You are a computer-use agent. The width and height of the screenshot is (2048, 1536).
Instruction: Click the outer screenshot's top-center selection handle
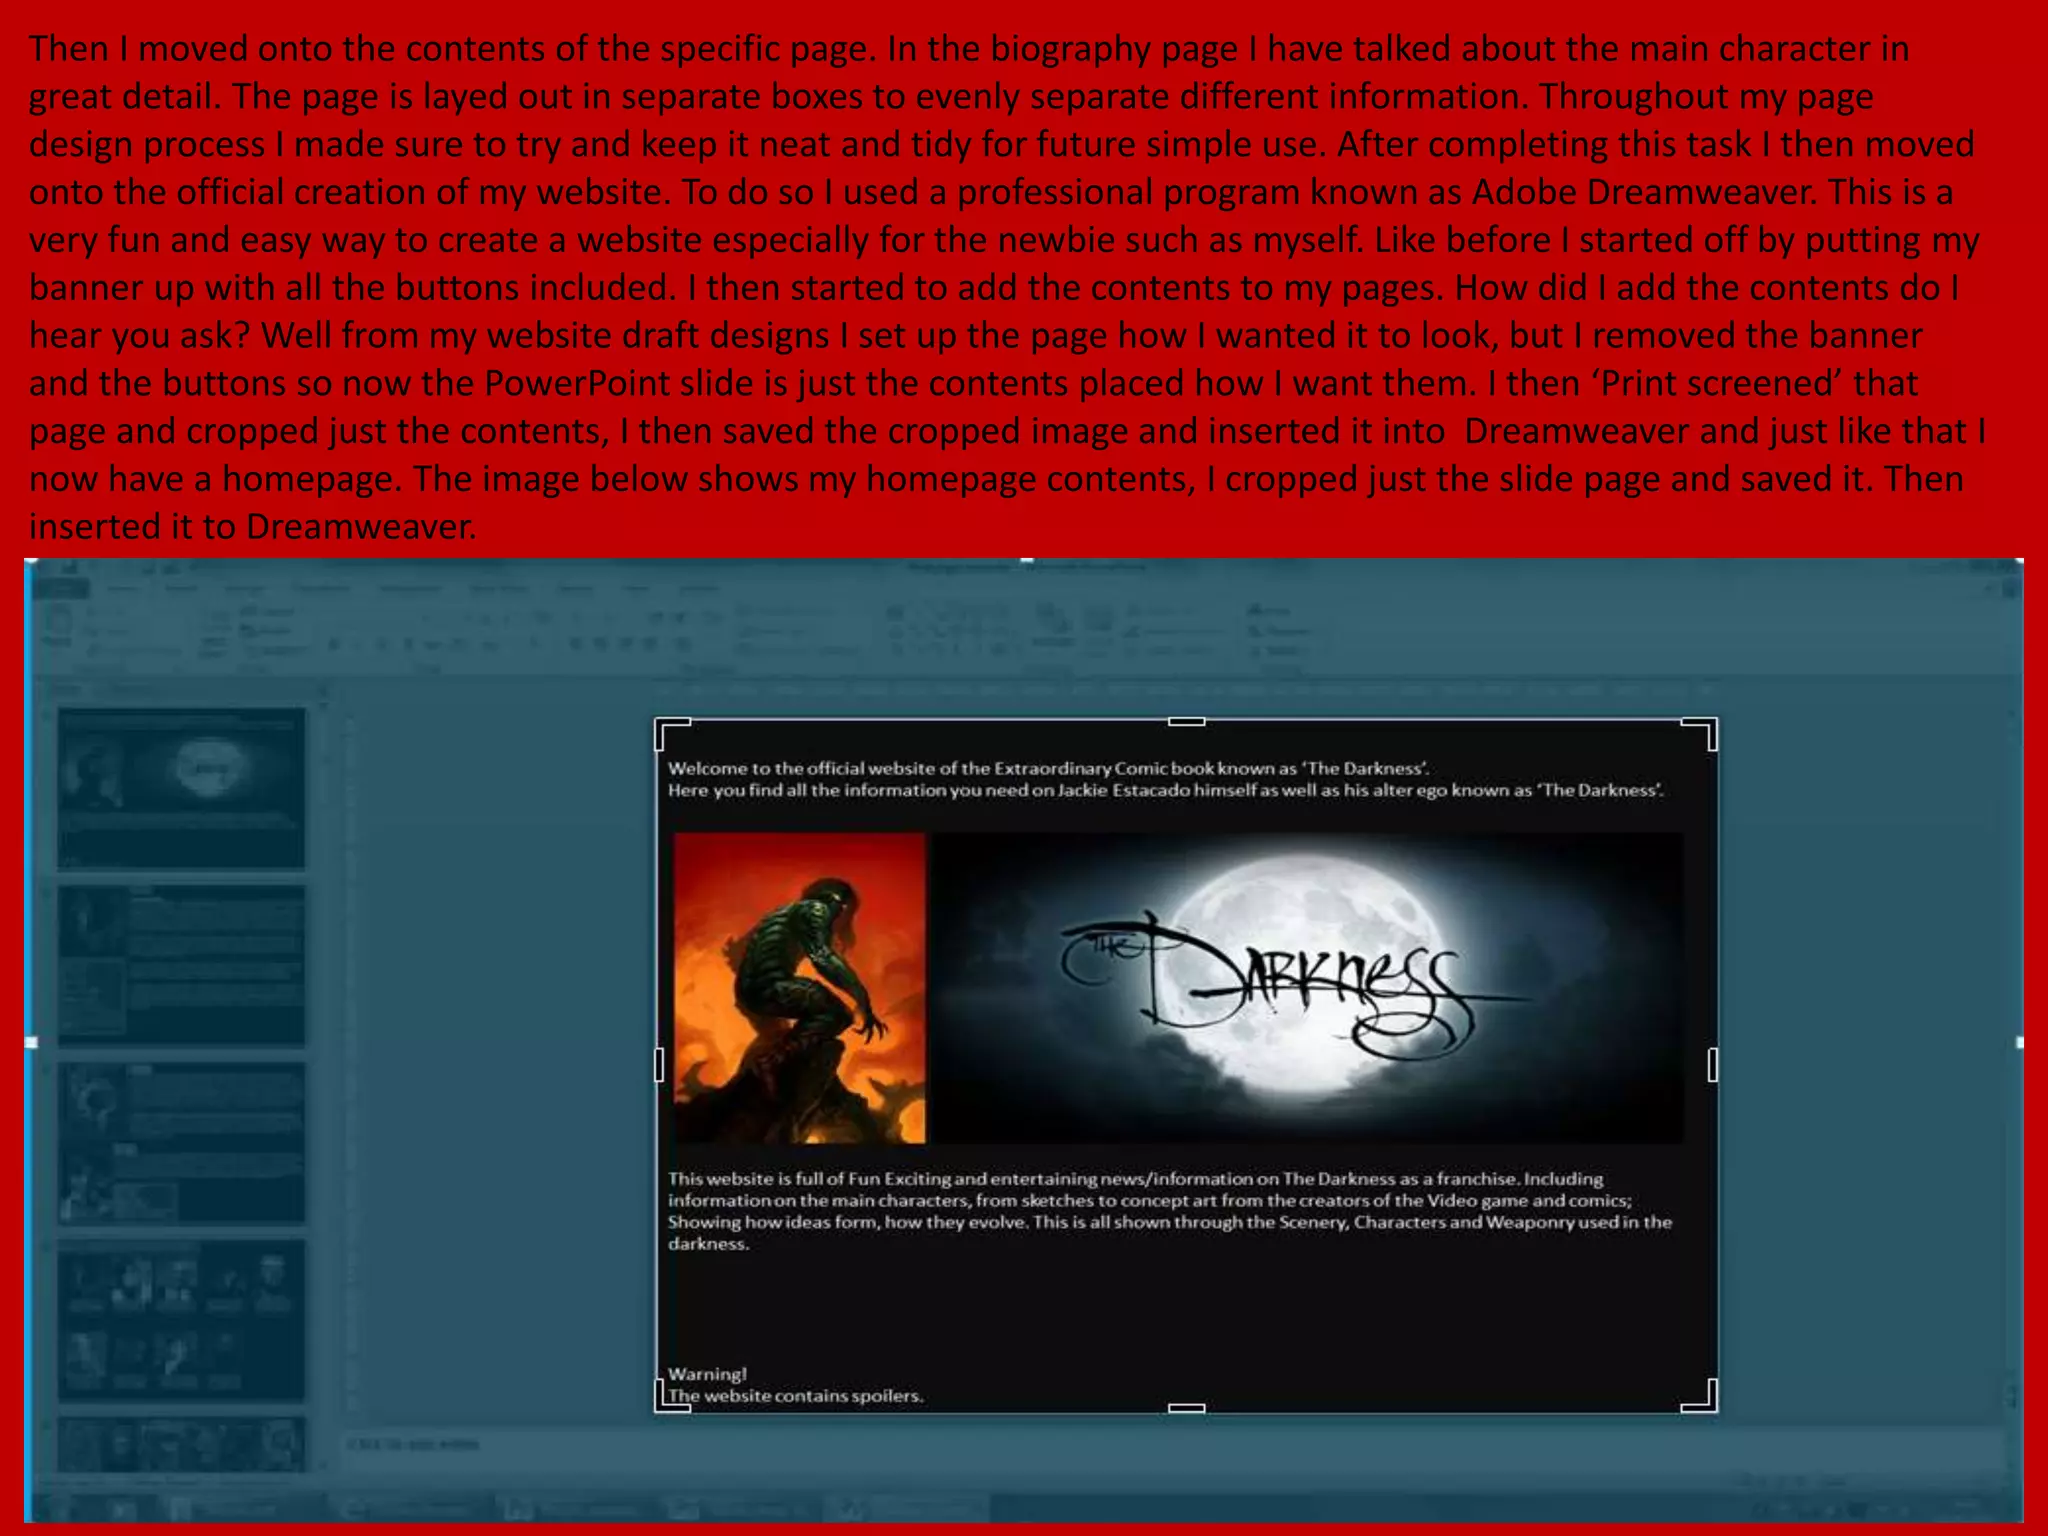[x=1026, y=562]
